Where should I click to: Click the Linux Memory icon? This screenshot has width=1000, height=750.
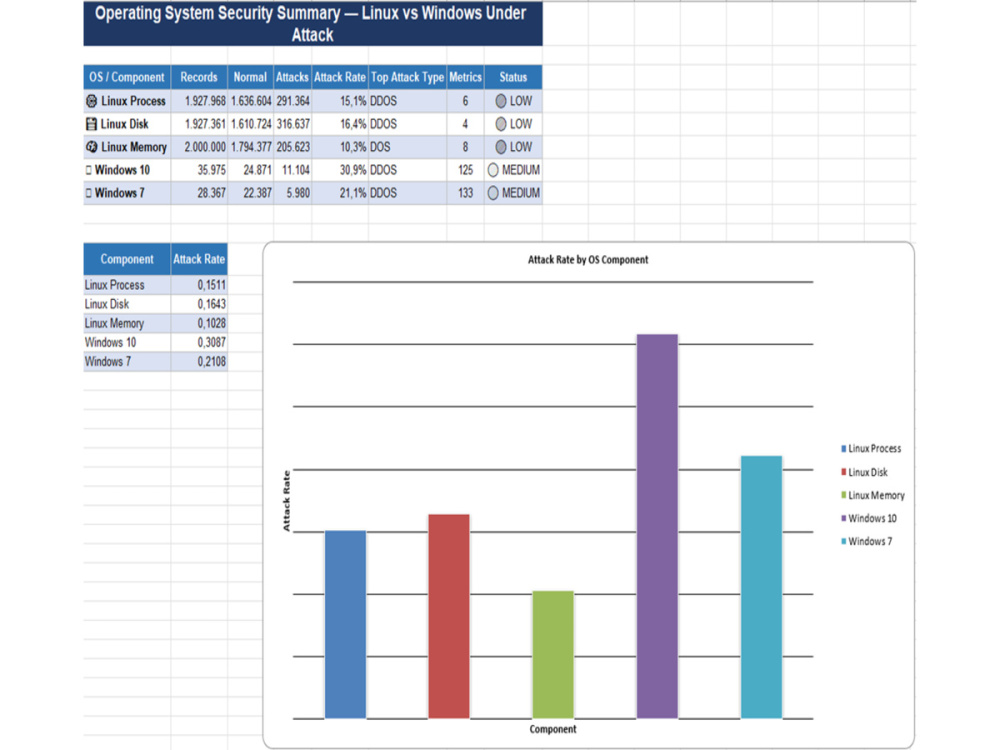[91, 147]
